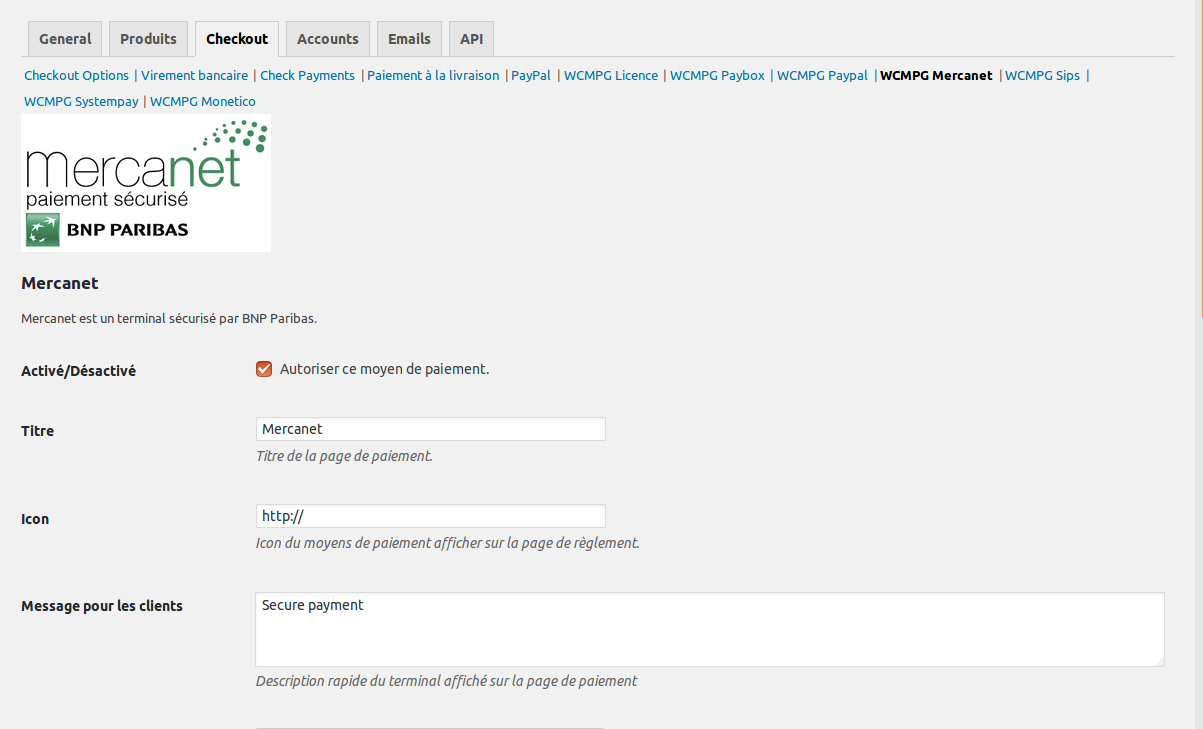
Task: Click the Mercanet section heading
Action: click(x=60, y=283)
